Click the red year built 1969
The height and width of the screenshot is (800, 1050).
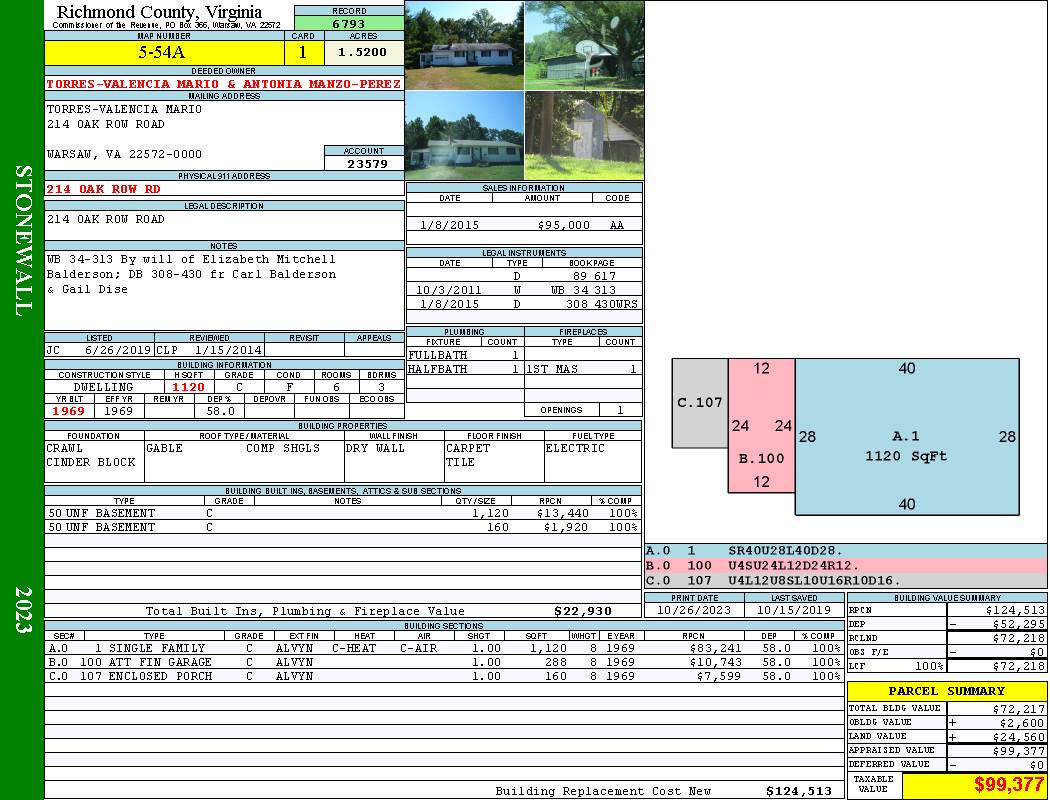(x=69, y=411)
